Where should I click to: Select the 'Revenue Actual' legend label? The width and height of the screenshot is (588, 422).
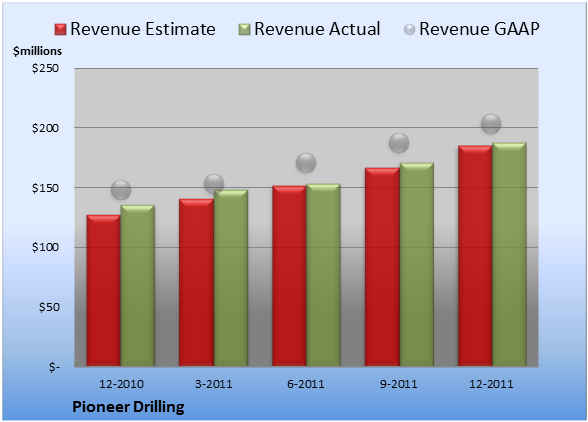coord(317,29)
